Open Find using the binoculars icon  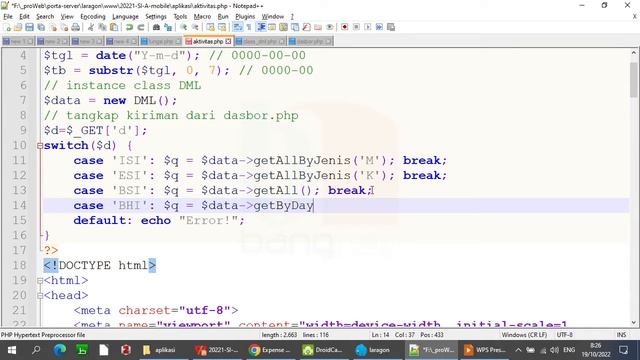tap(156, 27)
